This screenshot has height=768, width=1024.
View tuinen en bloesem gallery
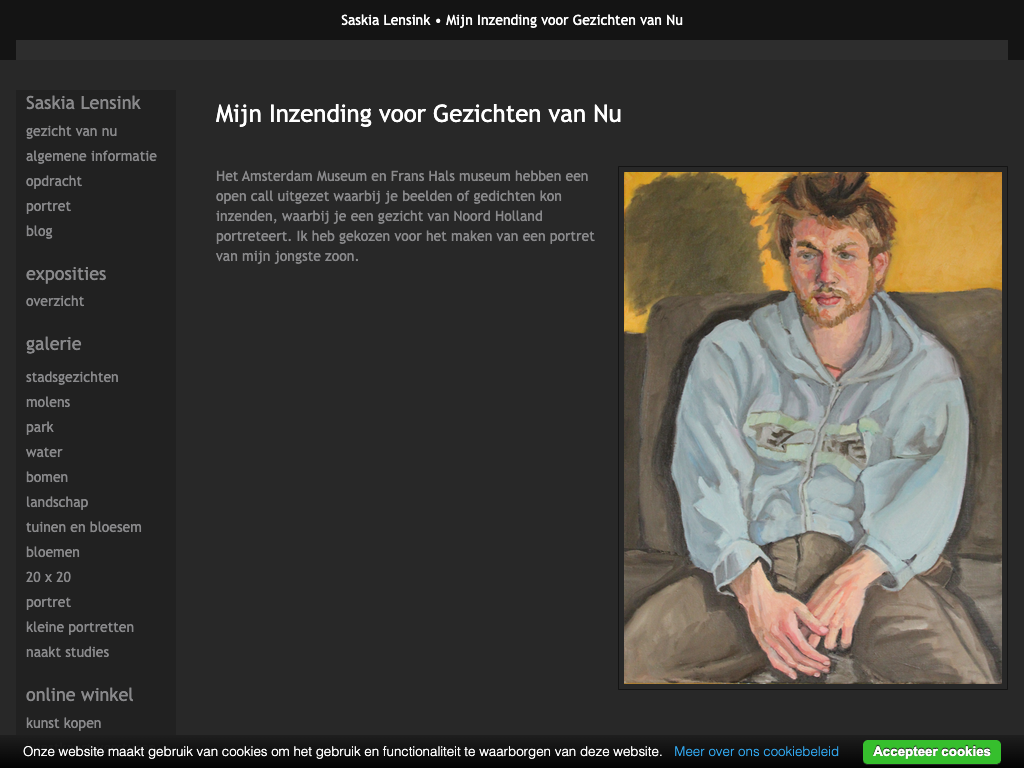84,527
